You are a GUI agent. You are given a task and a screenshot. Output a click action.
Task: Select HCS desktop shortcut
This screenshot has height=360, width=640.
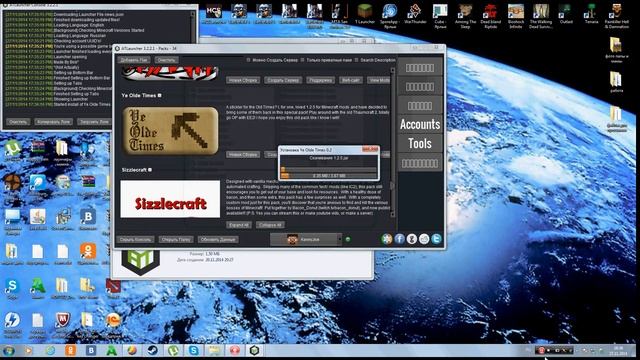[214, 14]
